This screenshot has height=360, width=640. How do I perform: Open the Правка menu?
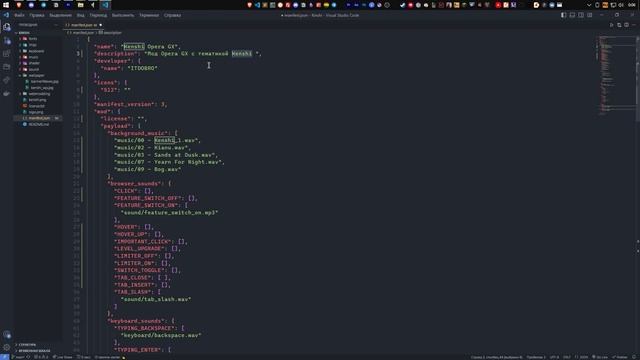click(x=37, y=15)
